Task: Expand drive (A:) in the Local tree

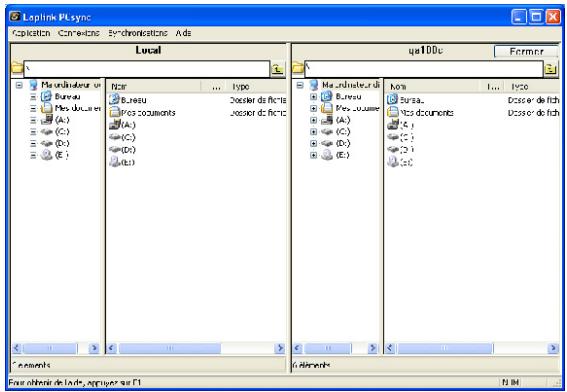Action: tap(33, 120)
